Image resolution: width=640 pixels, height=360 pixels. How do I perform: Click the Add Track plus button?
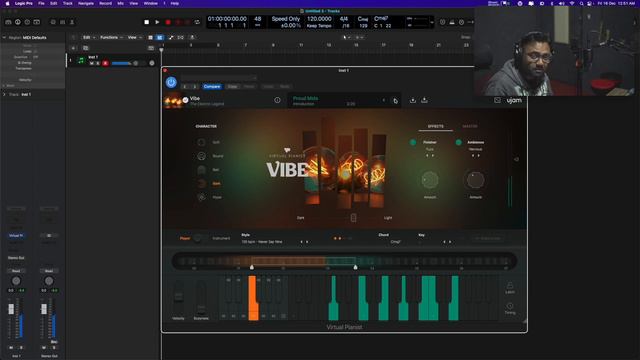(73, 48)
